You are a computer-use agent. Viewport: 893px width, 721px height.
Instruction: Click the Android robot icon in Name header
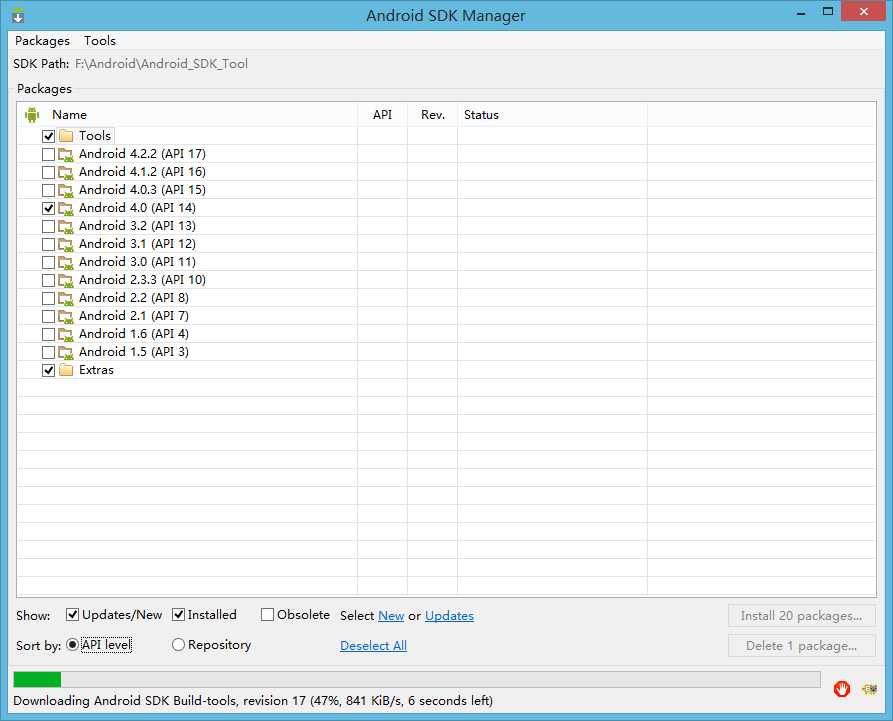click(x=32, y=115)
